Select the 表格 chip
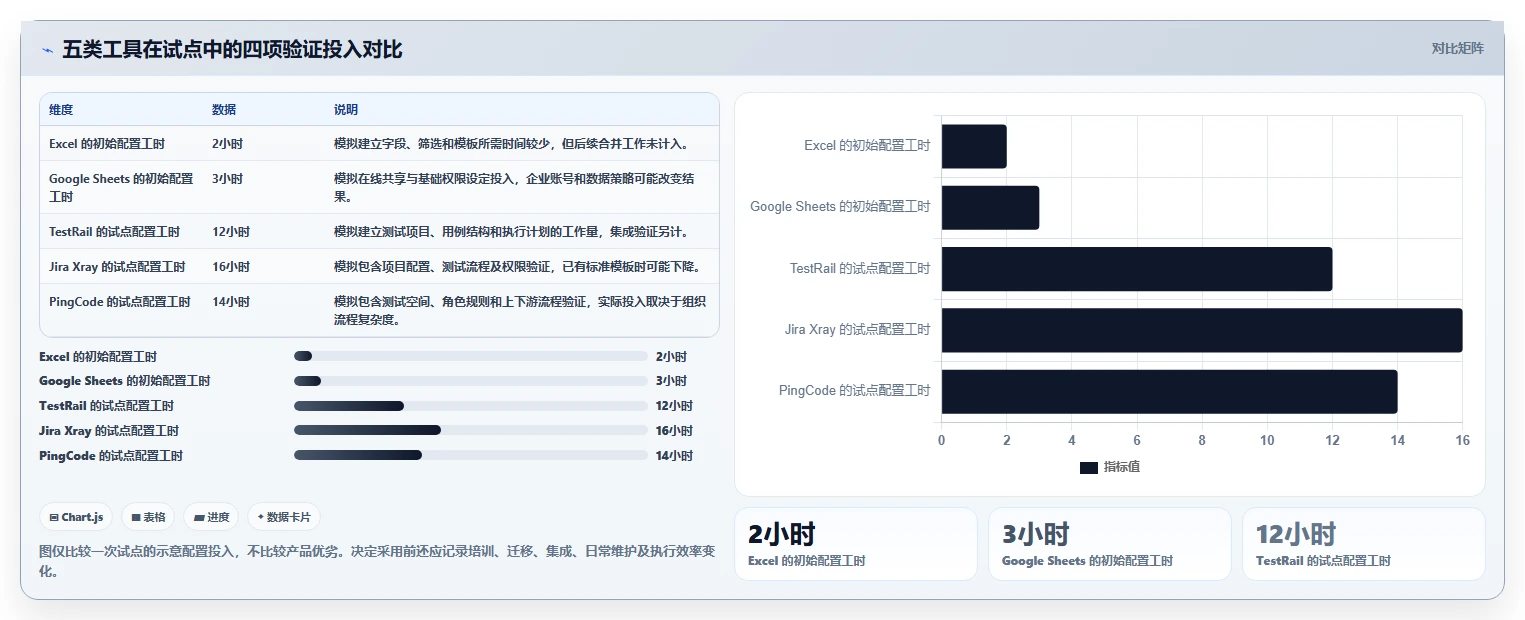1525x620 pixels. tap(148, 517)
